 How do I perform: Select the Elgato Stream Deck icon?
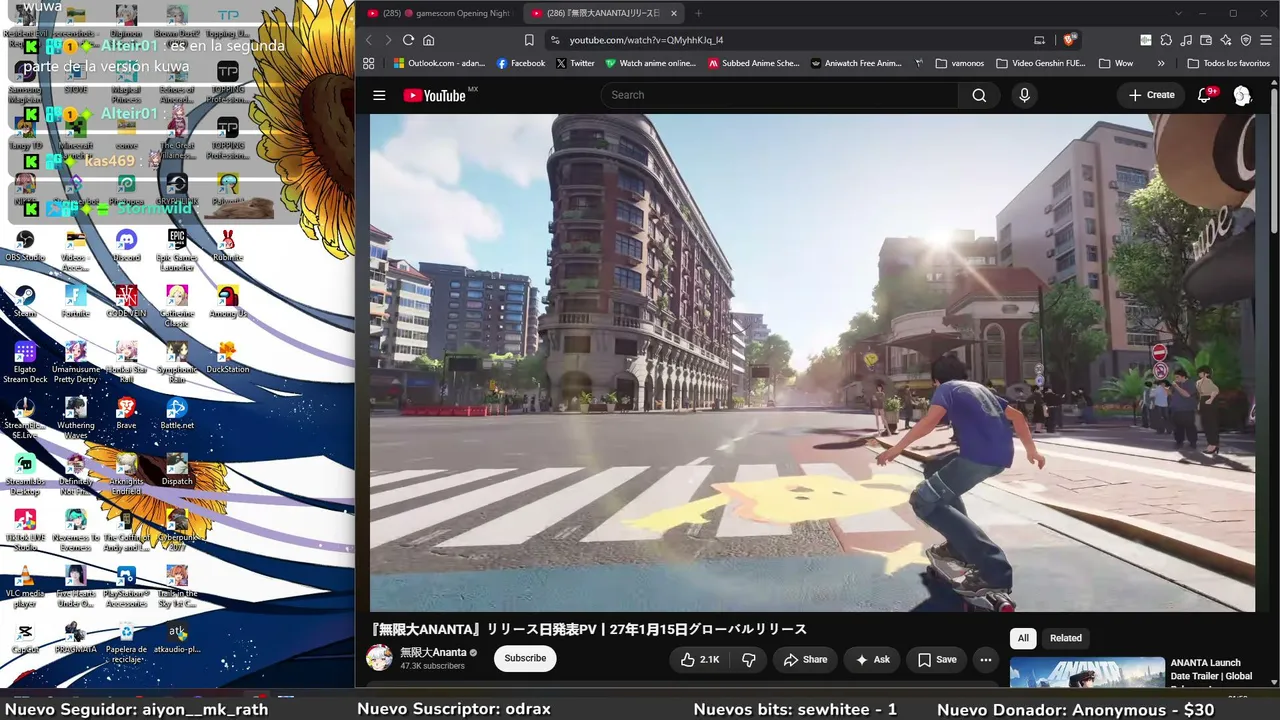(x=25, y=362)
